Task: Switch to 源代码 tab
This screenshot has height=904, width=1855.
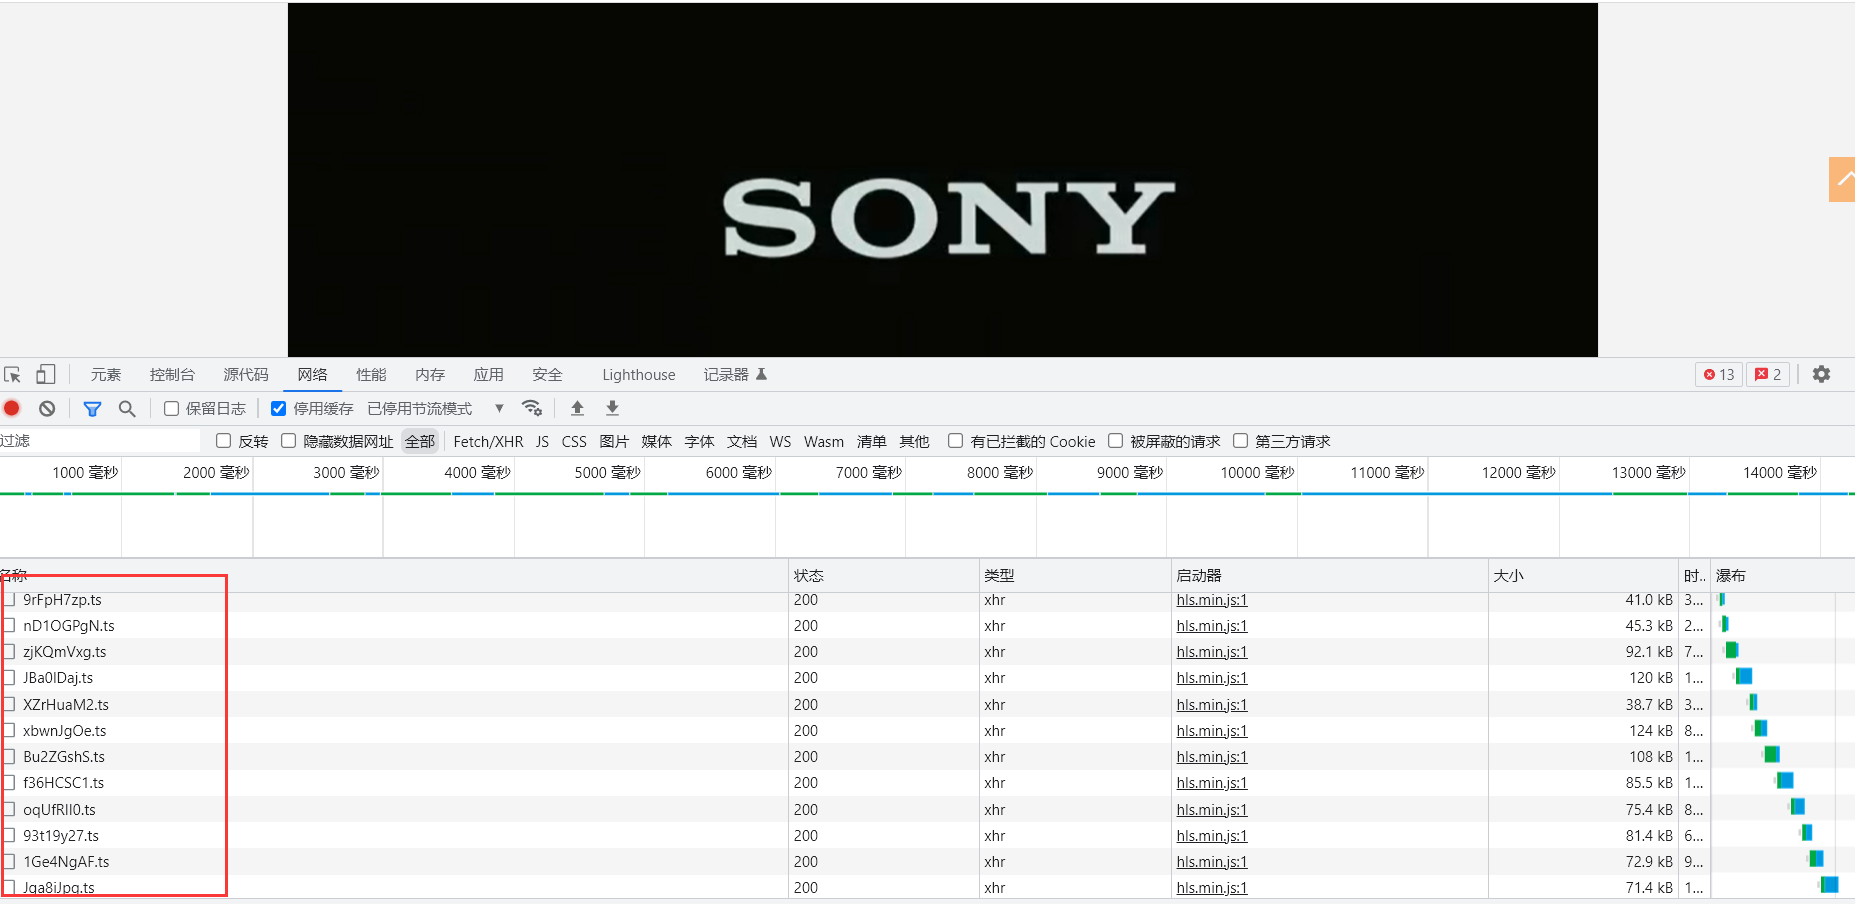Action: pos(246,374)
